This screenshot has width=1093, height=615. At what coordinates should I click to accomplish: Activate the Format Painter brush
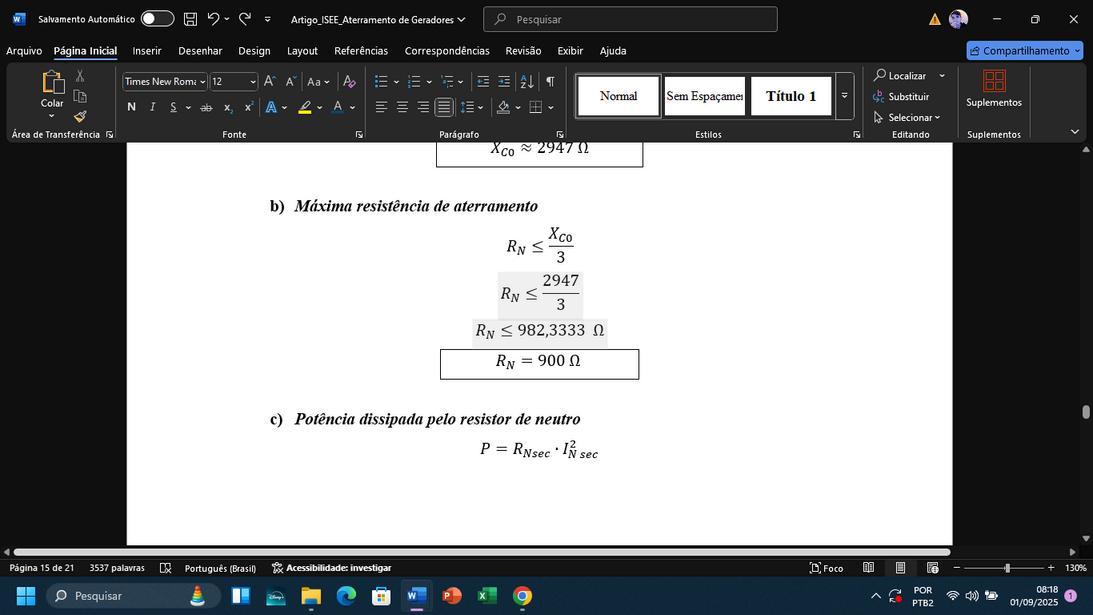pyautogui.click(x=80, y=116)
